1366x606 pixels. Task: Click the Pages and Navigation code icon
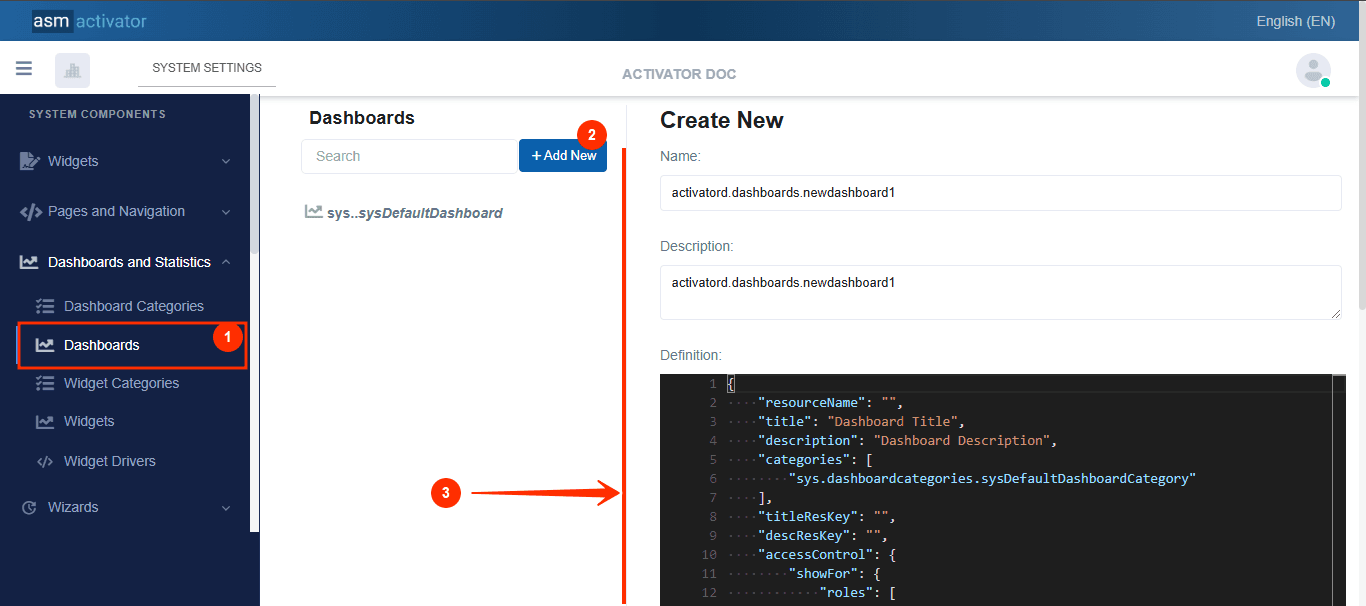(30, 212)
